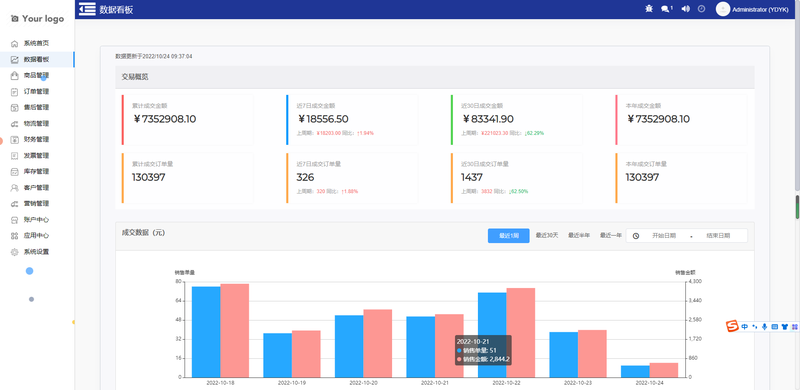Select the 最近1周 button
The width and height of the screenshot is (800, 390).
508,236
